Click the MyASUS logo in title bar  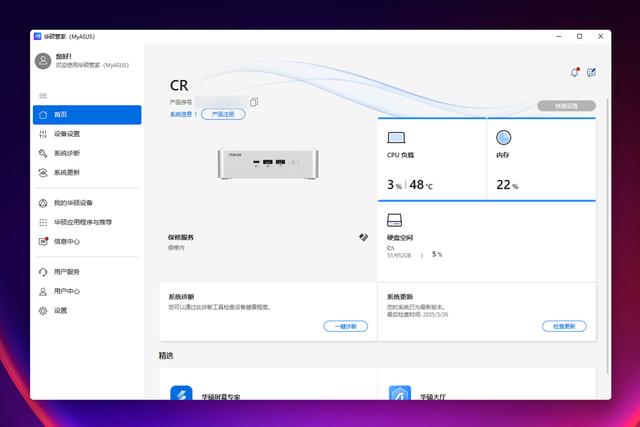(x=38, y=36)
